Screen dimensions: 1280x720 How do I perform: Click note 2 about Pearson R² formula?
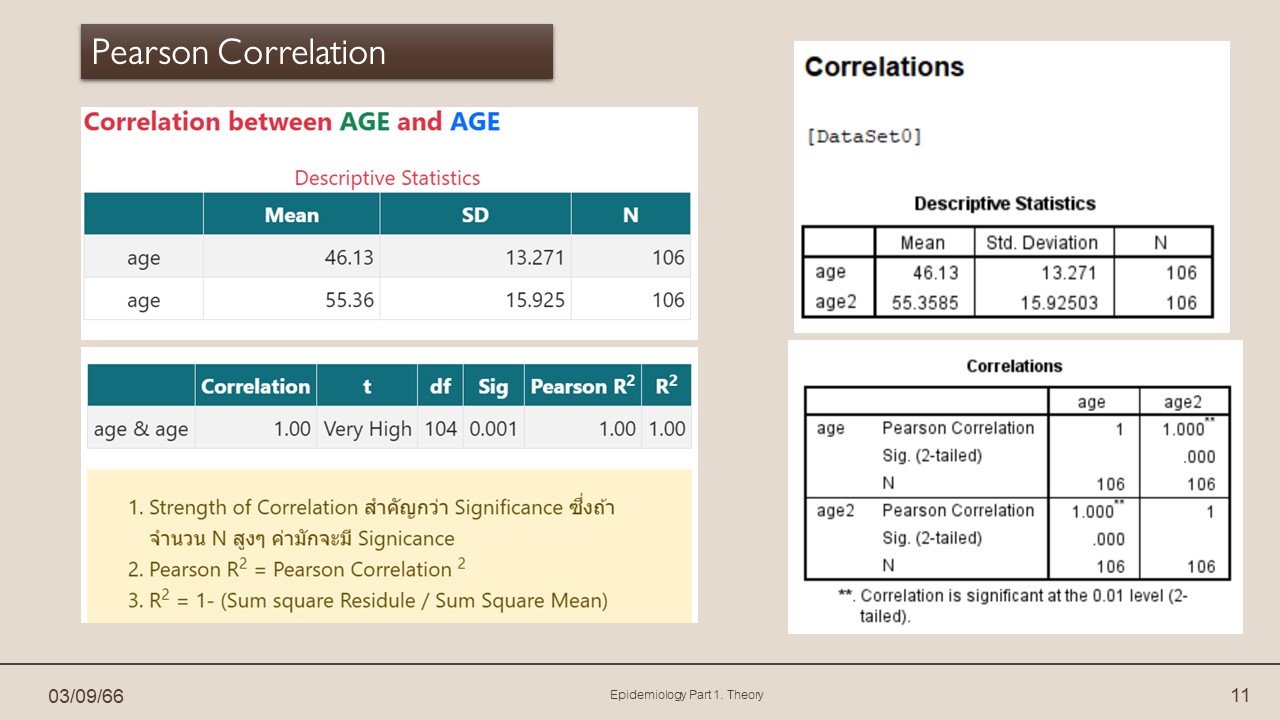coord(297,569)
